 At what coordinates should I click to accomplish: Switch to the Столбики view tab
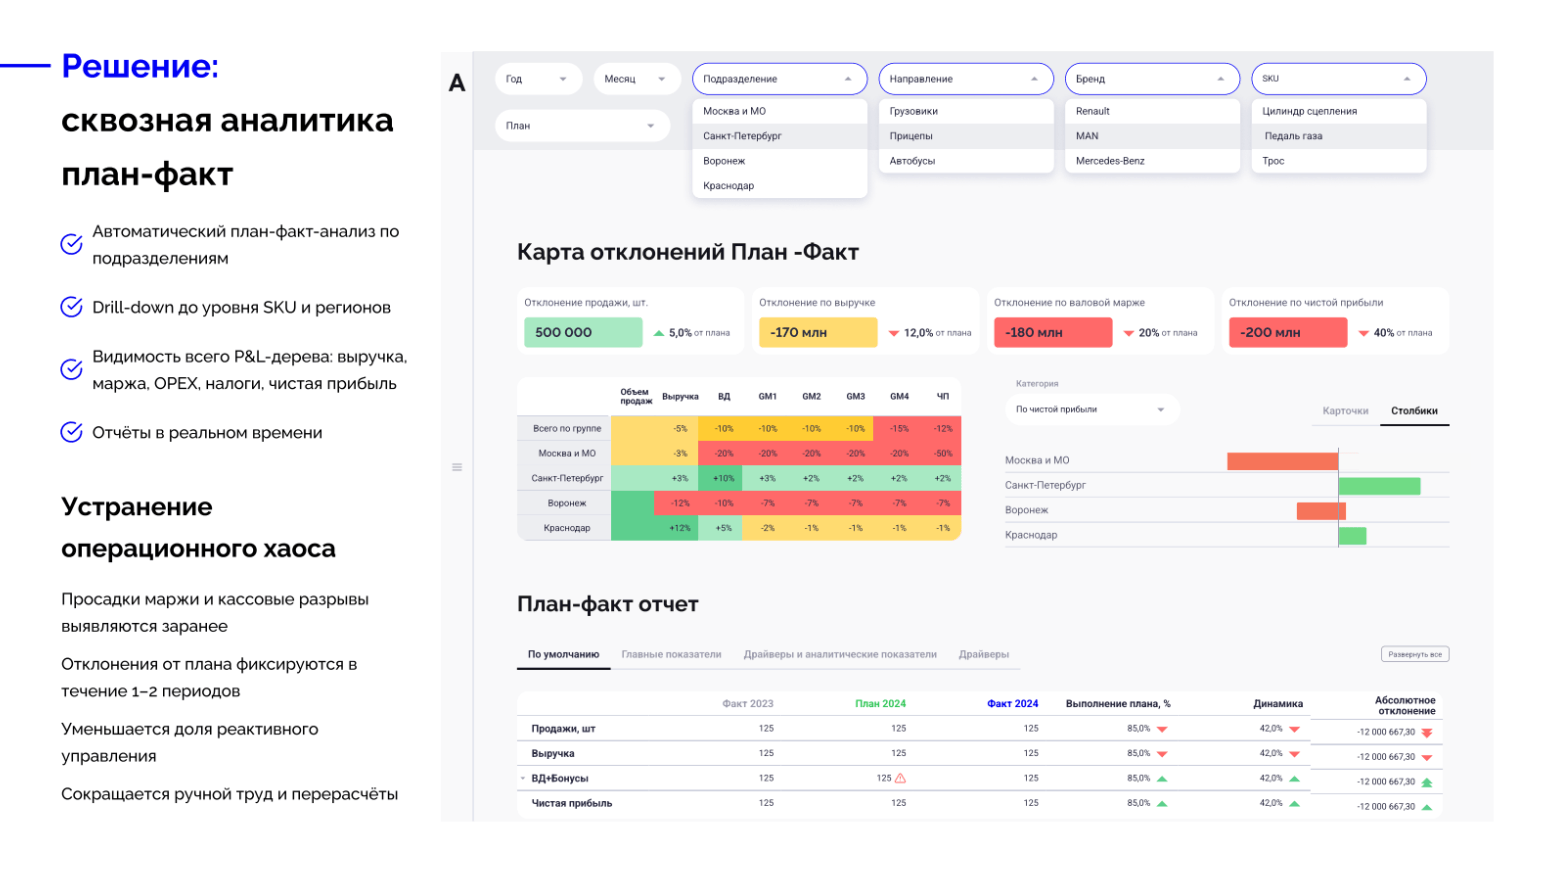point(1414,411)
